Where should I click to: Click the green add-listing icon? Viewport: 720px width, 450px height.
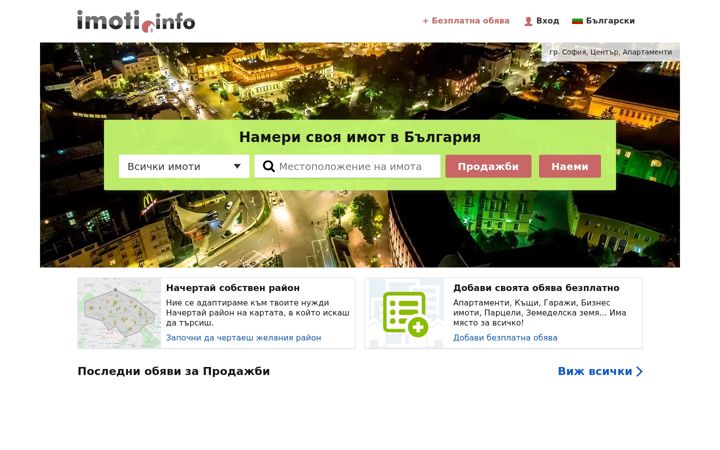(405, 314)
